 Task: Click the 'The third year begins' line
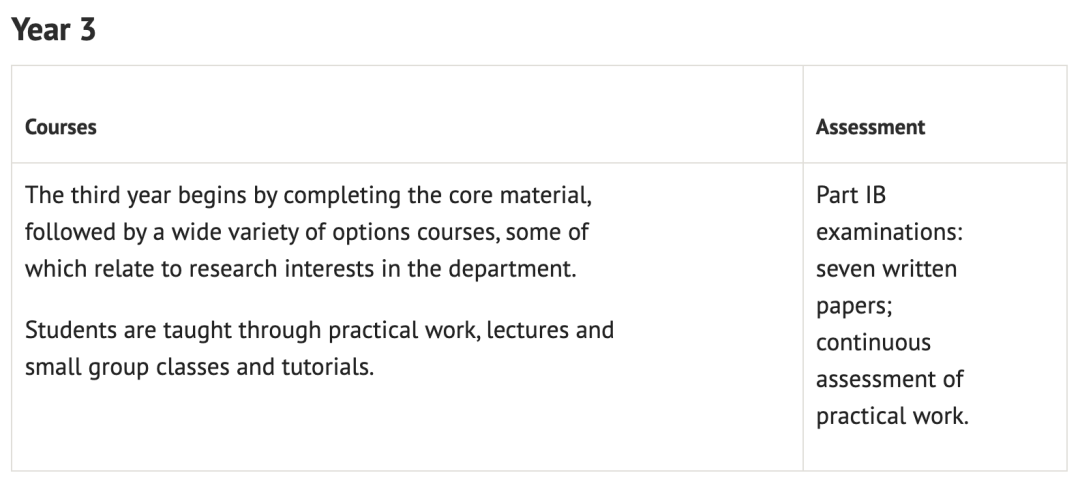click(308, 195)
